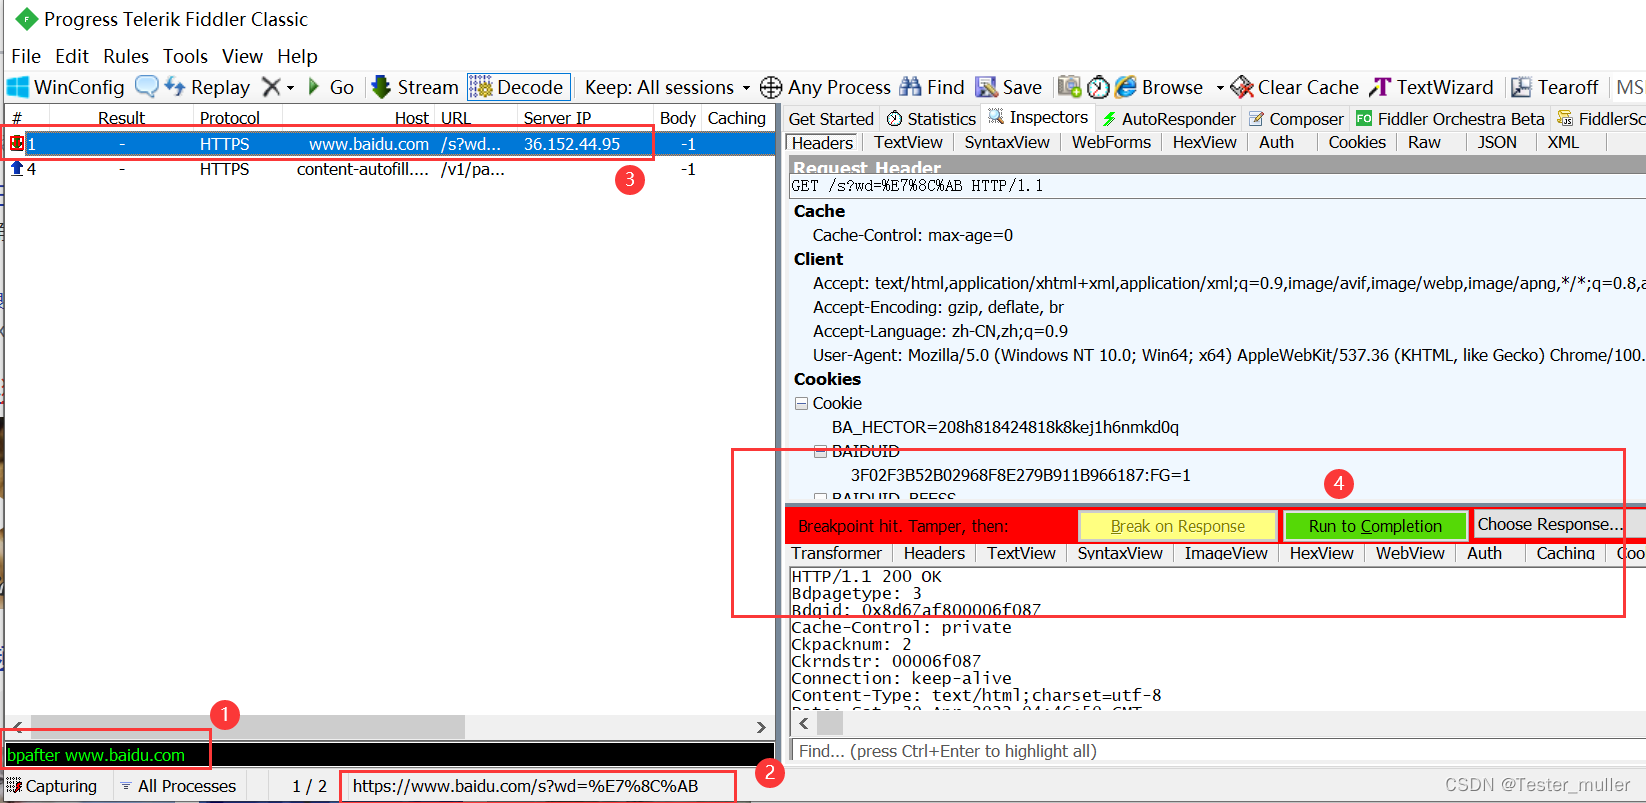This screenshot has height=803, width=1646.
Task: Click session list scroll right arrow
Action: click(761, 727)
